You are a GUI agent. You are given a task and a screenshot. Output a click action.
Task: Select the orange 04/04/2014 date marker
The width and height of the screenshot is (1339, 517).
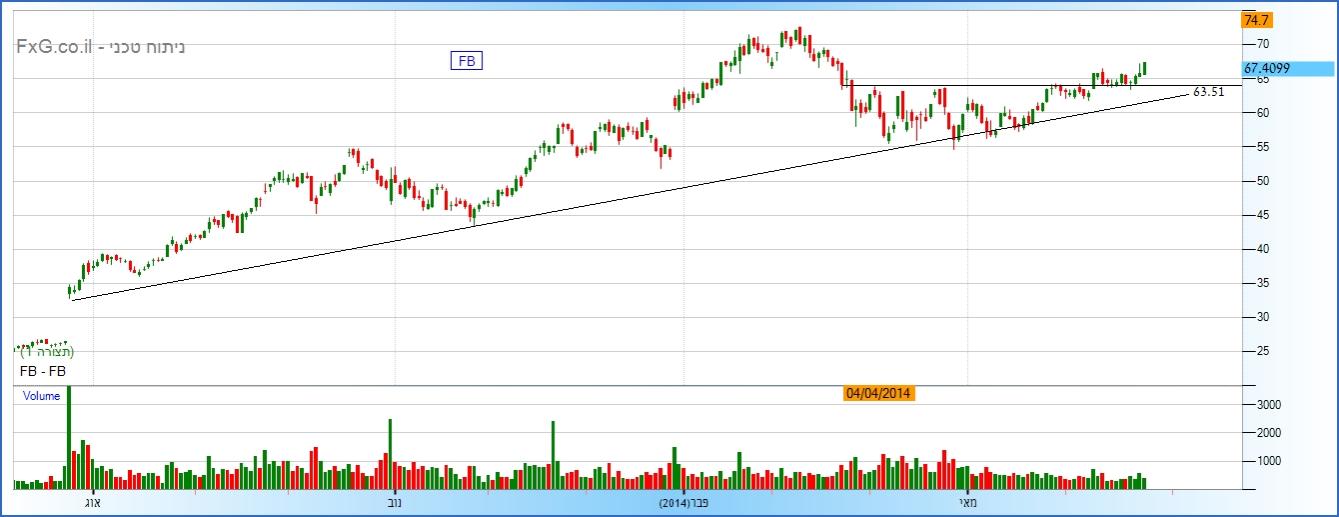click(x=879, y=393)
